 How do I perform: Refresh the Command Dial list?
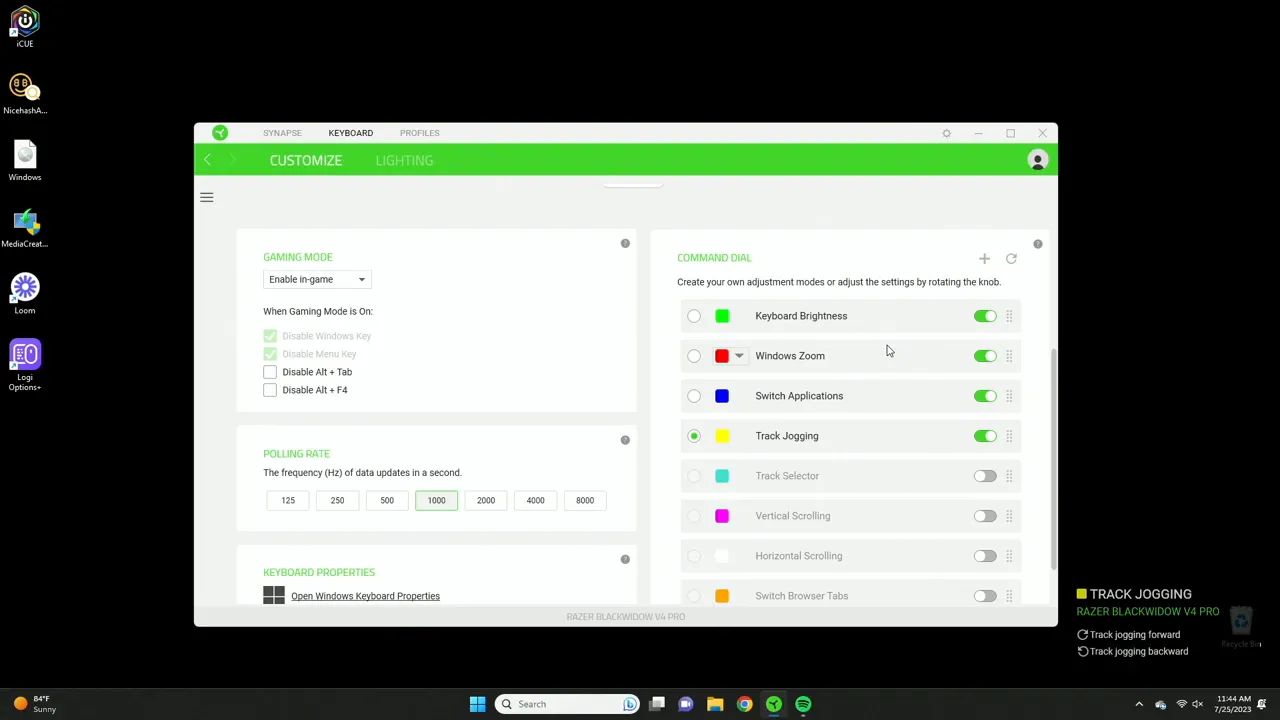pos(1011,258)
